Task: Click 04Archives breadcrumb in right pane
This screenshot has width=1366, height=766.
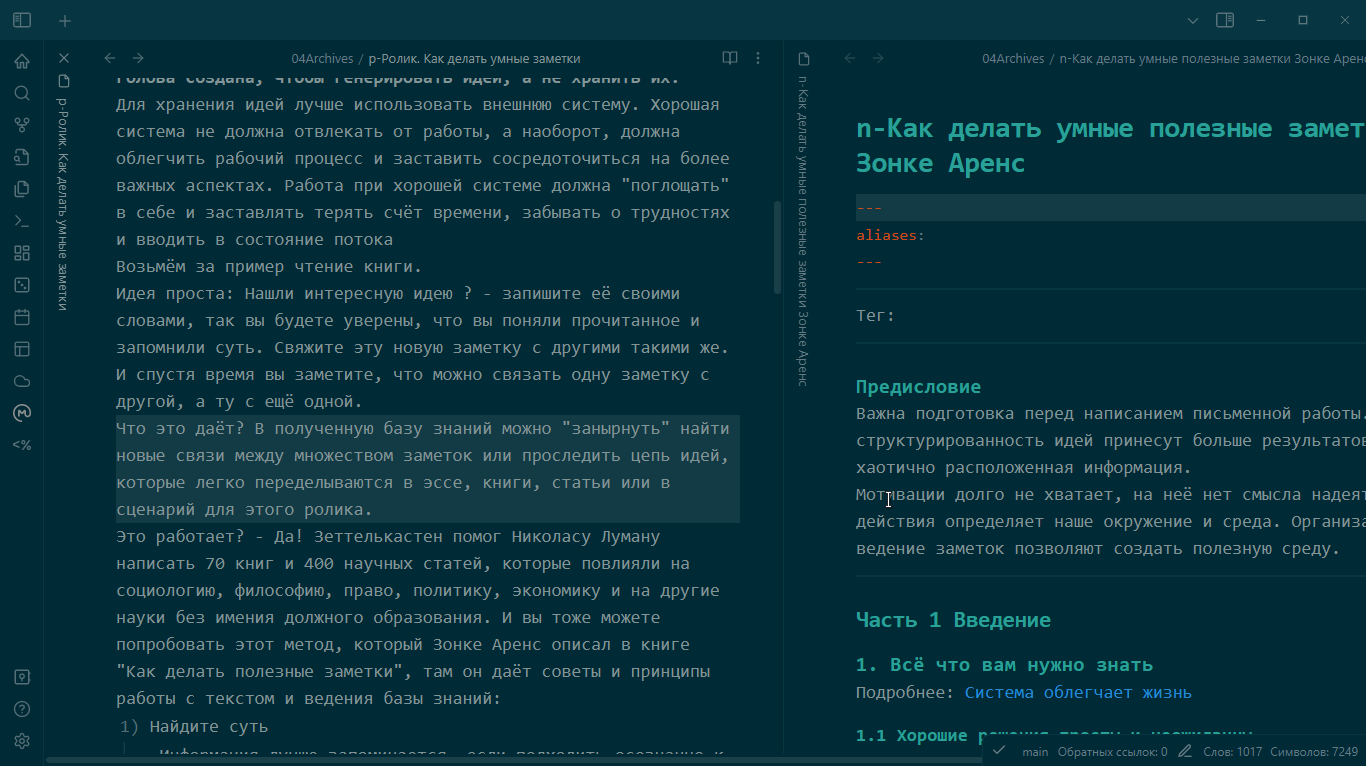Action: pos(1013,59)
